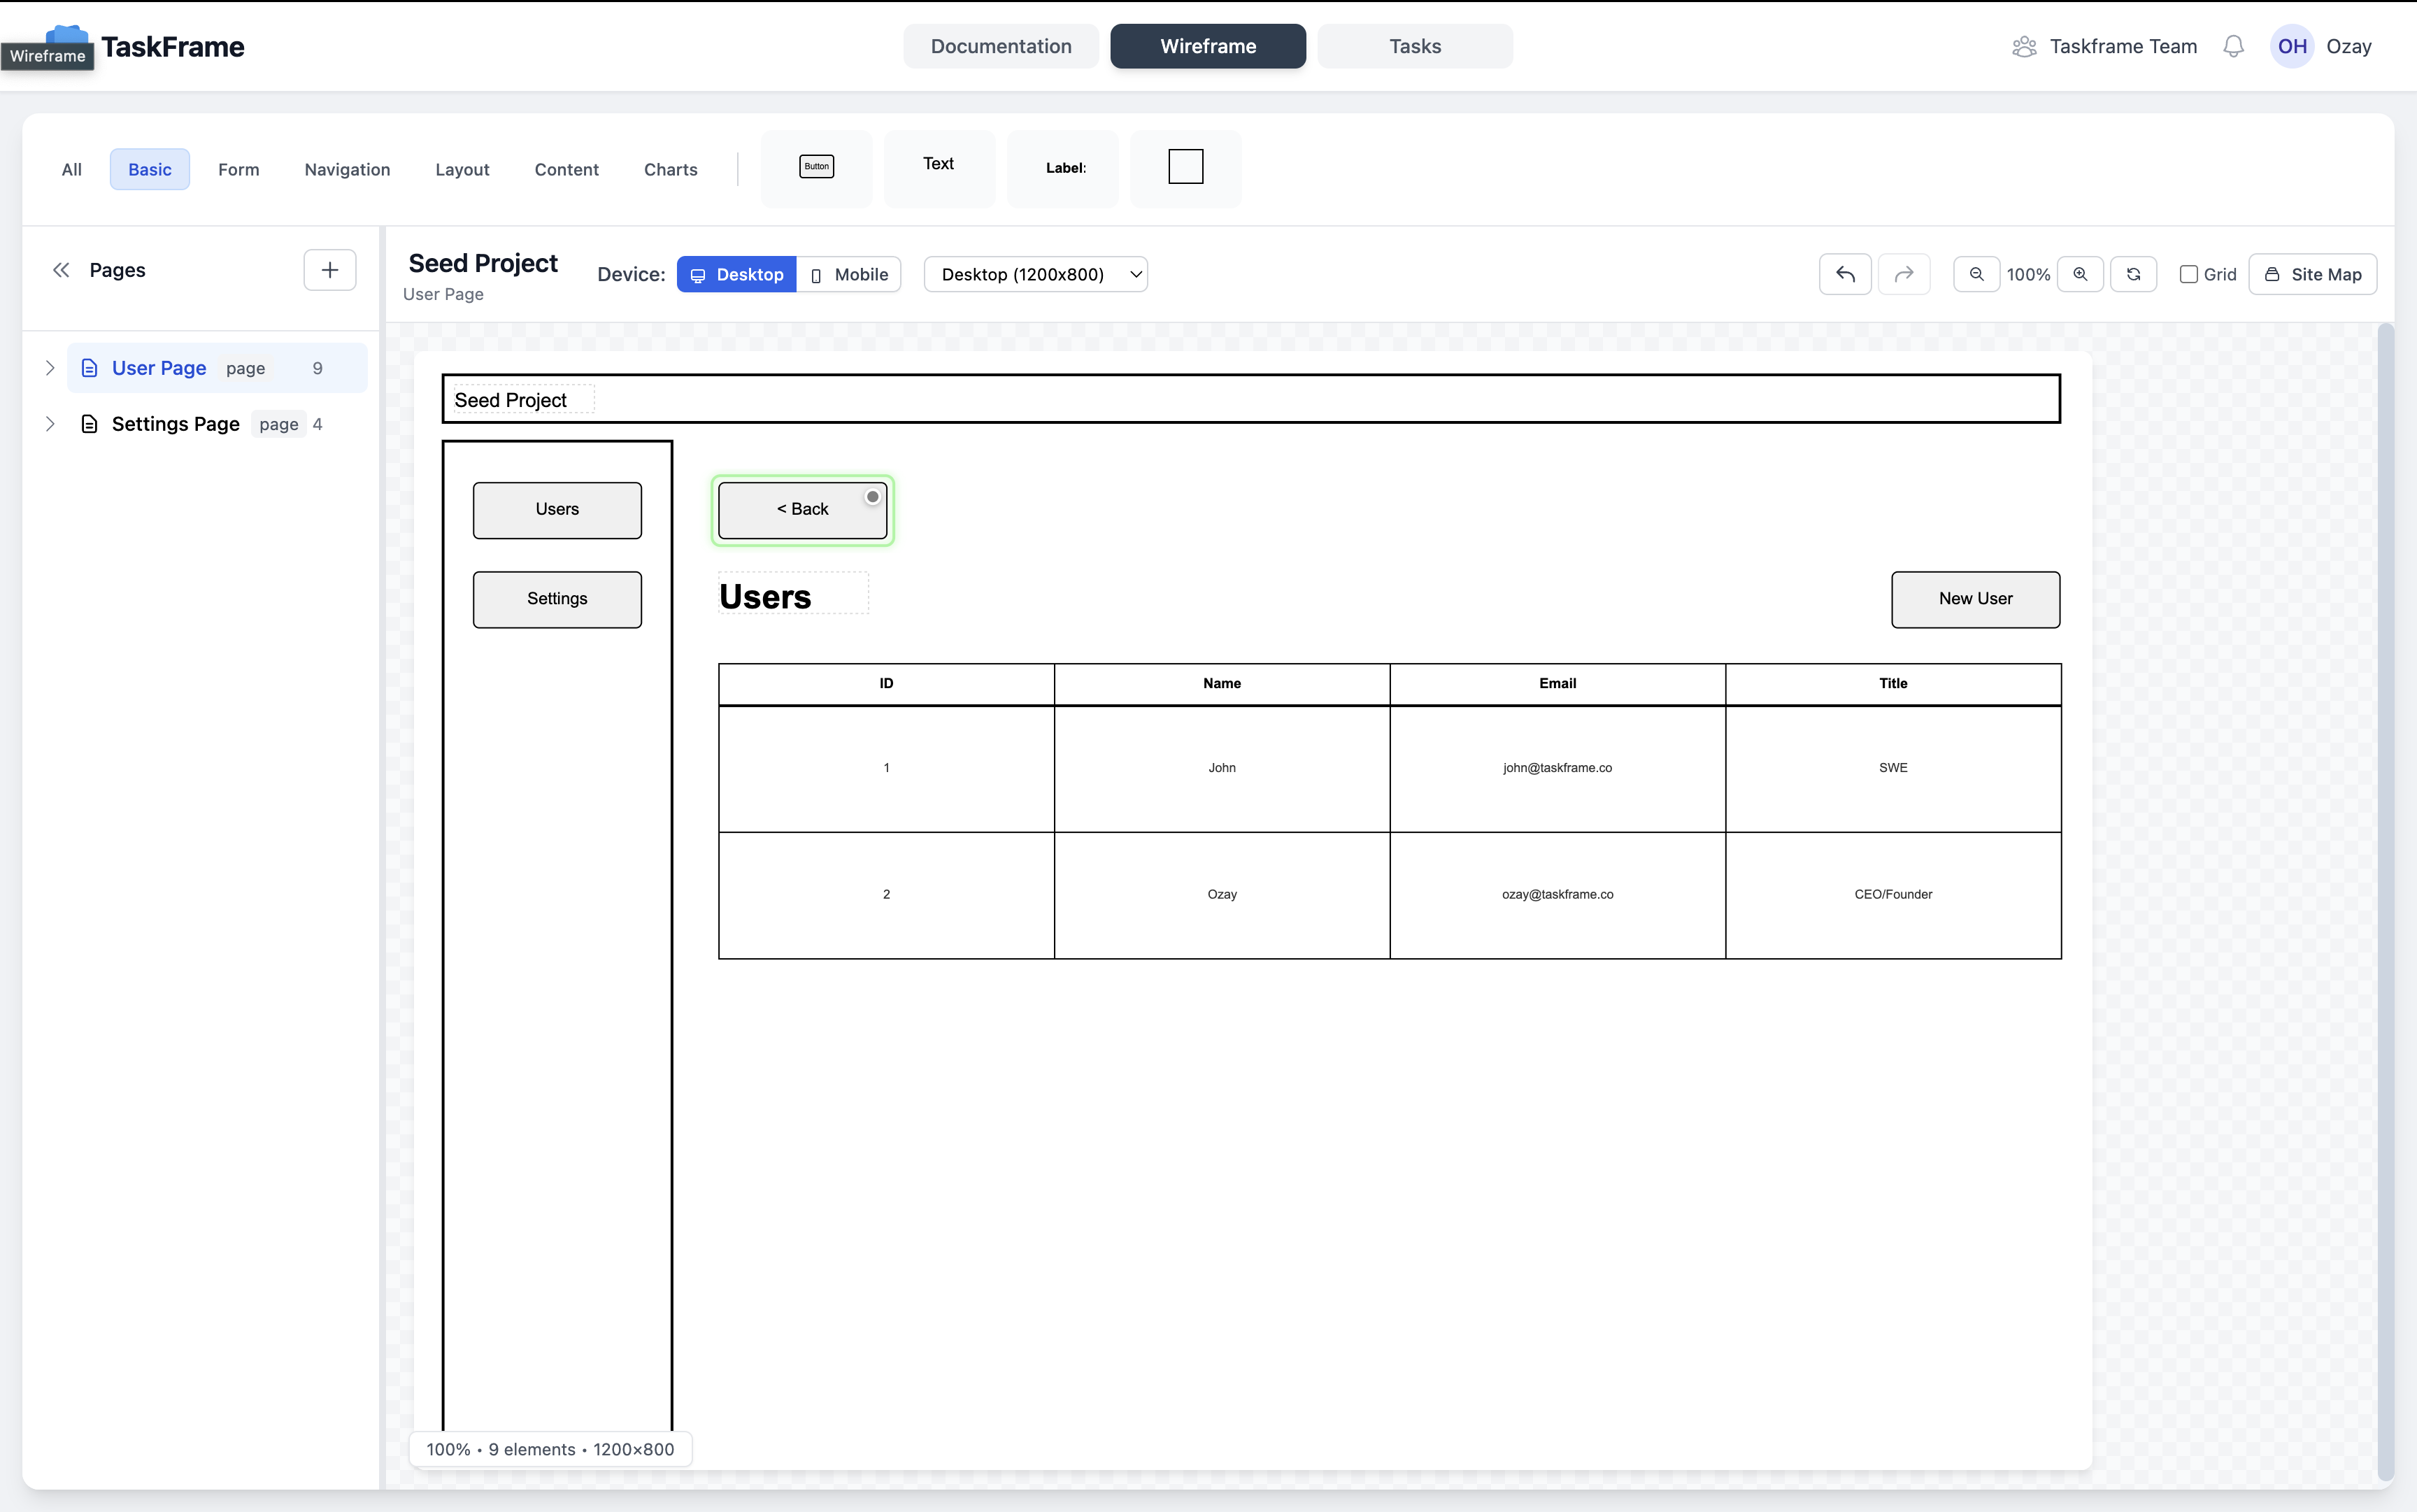2417x1512 pixels.
Task: Select the Navigation component category
Action: [347, 169]
